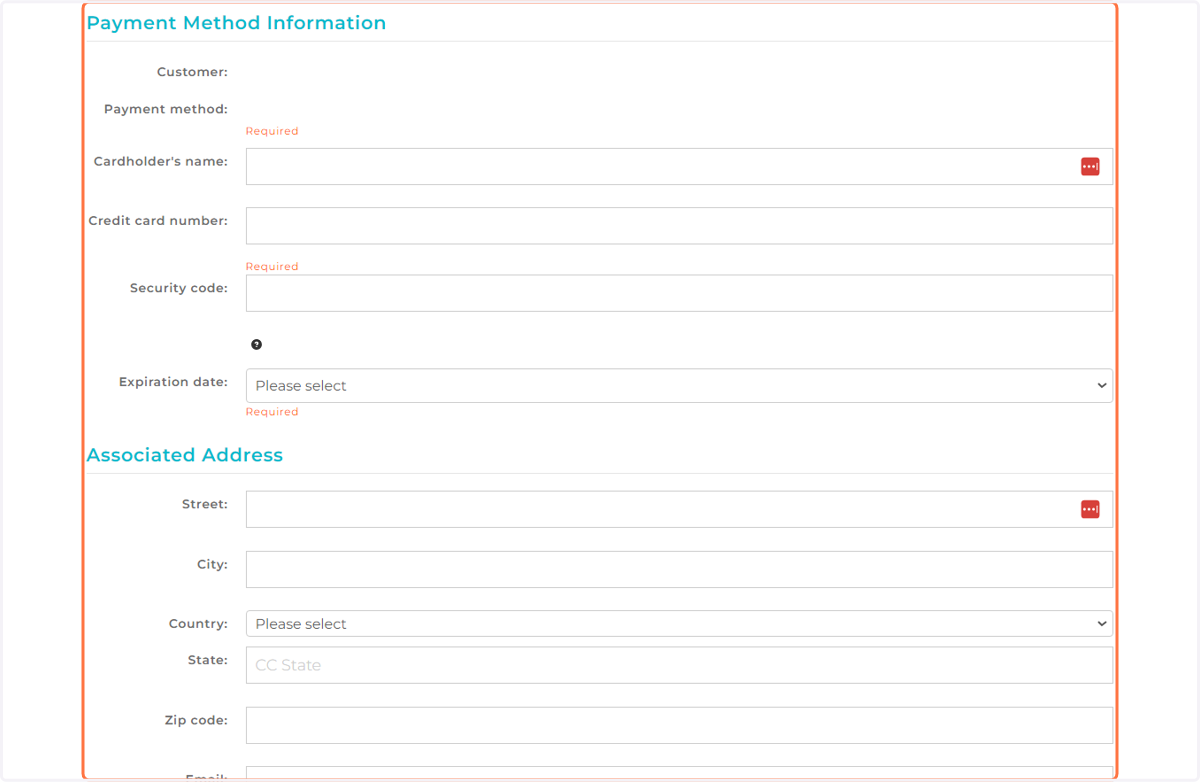Click the password manager icon in Street field
The height and width of the screenshot is (782, 1200).
pos(1090,509)
